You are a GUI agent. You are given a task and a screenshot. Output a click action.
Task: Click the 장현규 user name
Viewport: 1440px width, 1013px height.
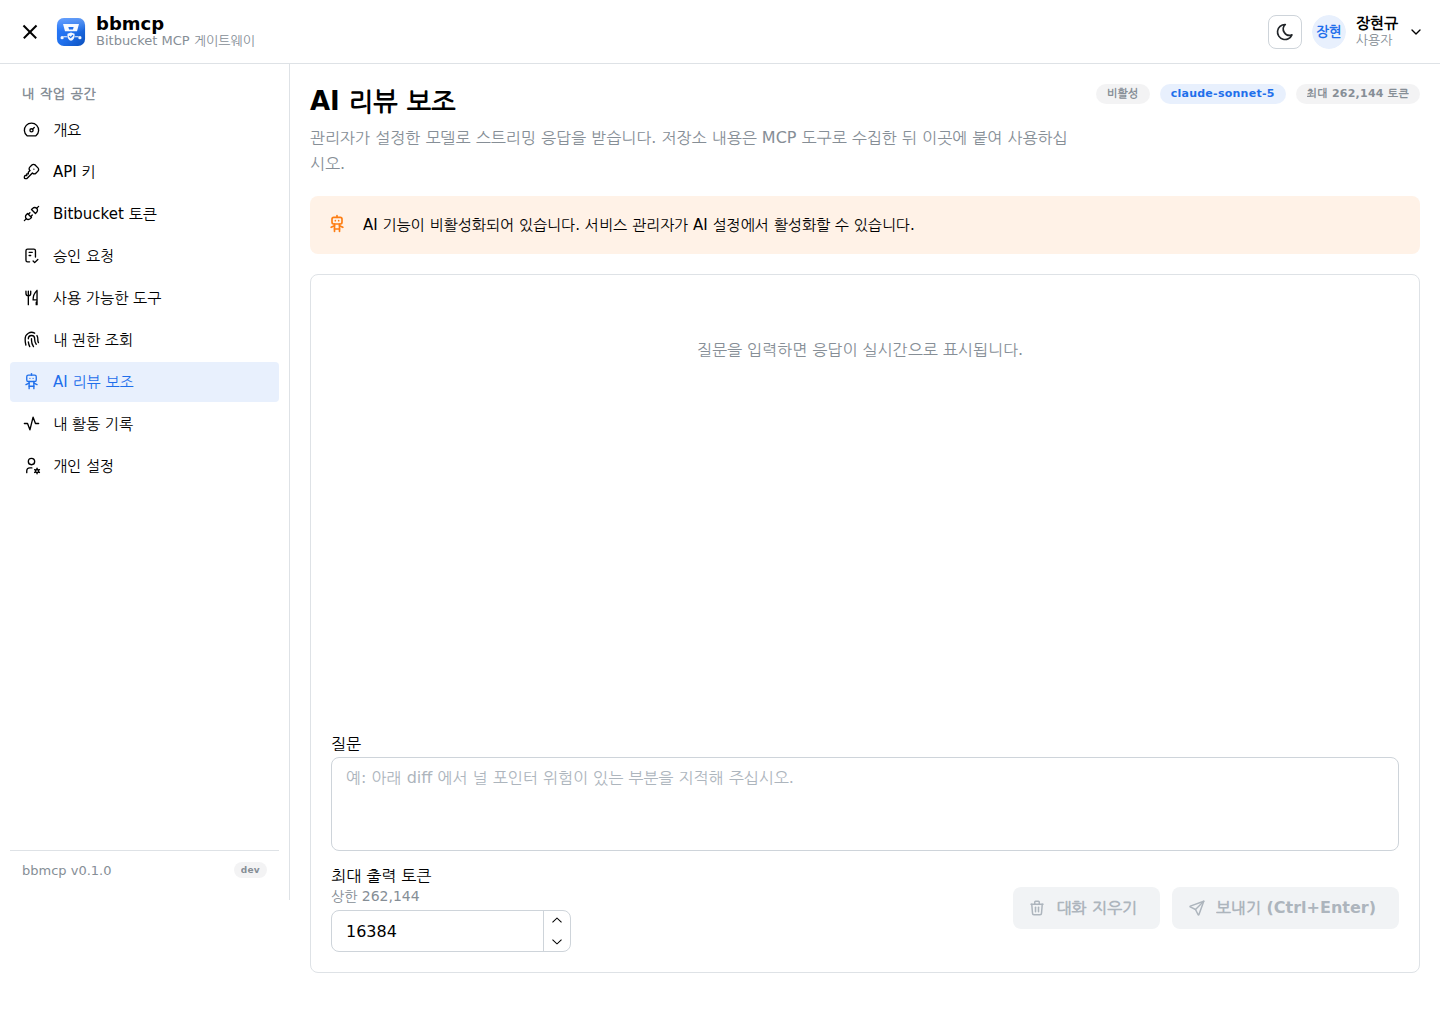tap(1377, 23)
